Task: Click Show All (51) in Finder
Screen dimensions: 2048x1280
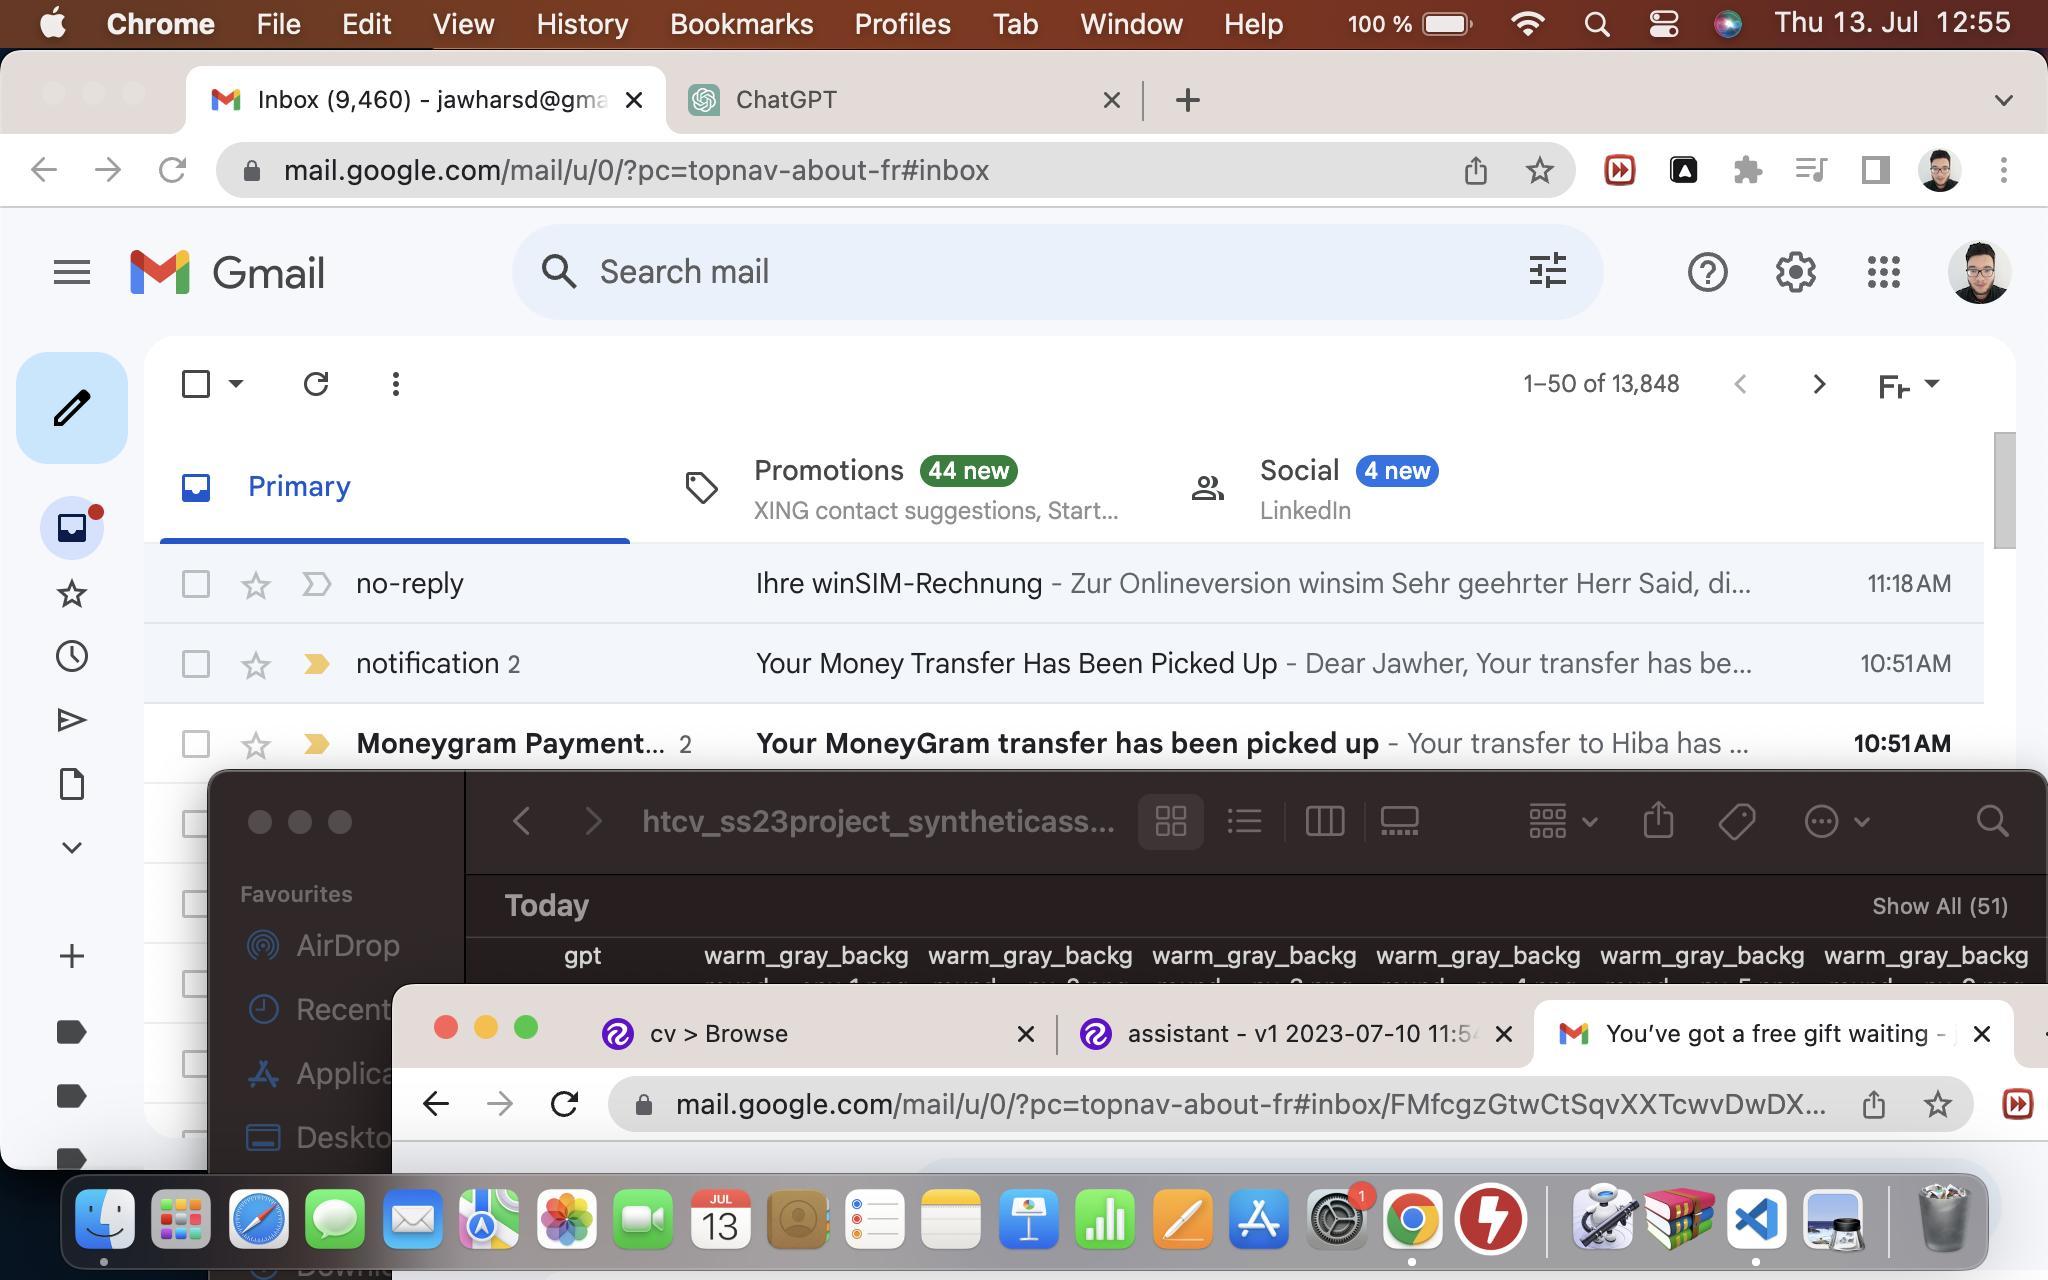Action: (x=1939, y=906)
